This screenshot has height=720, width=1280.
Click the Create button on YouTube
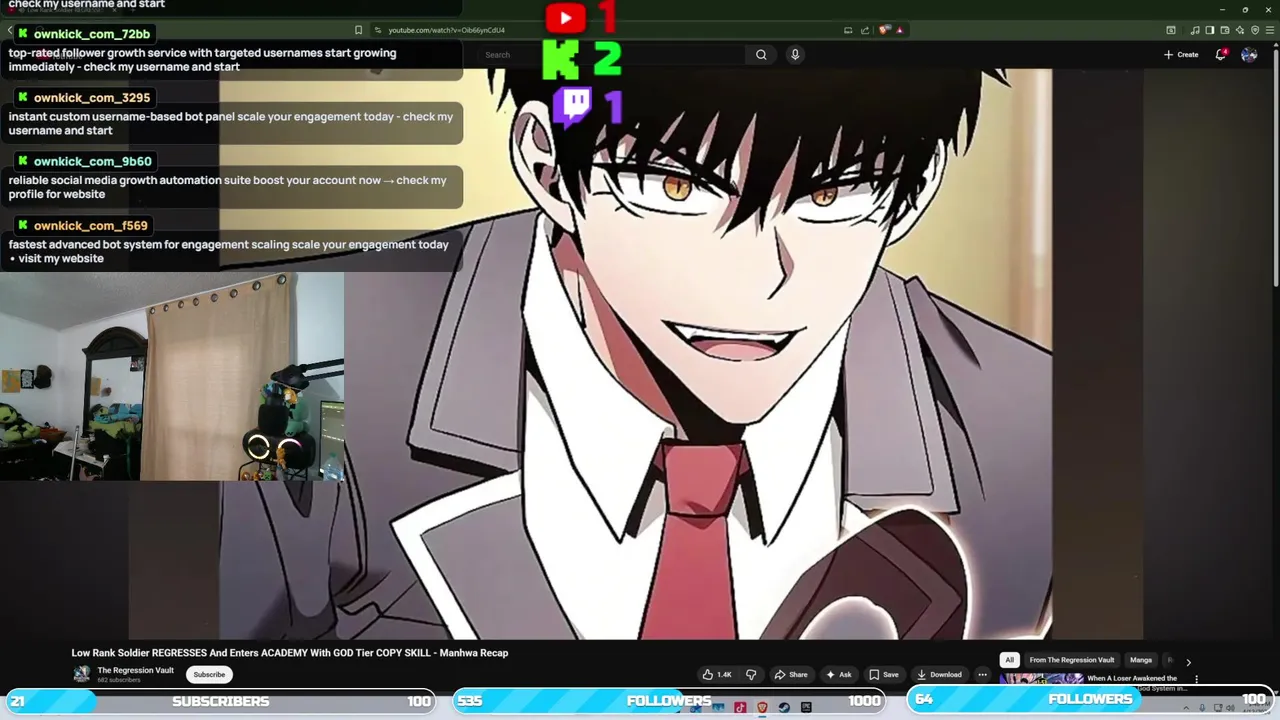[1181, 55]
